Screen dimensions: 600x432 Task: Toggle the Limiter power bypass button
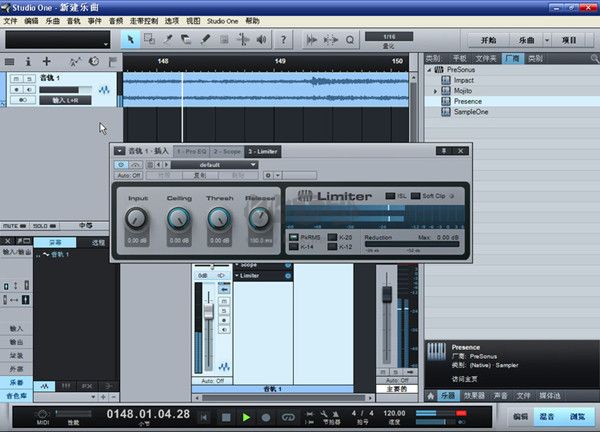point(121,164)
